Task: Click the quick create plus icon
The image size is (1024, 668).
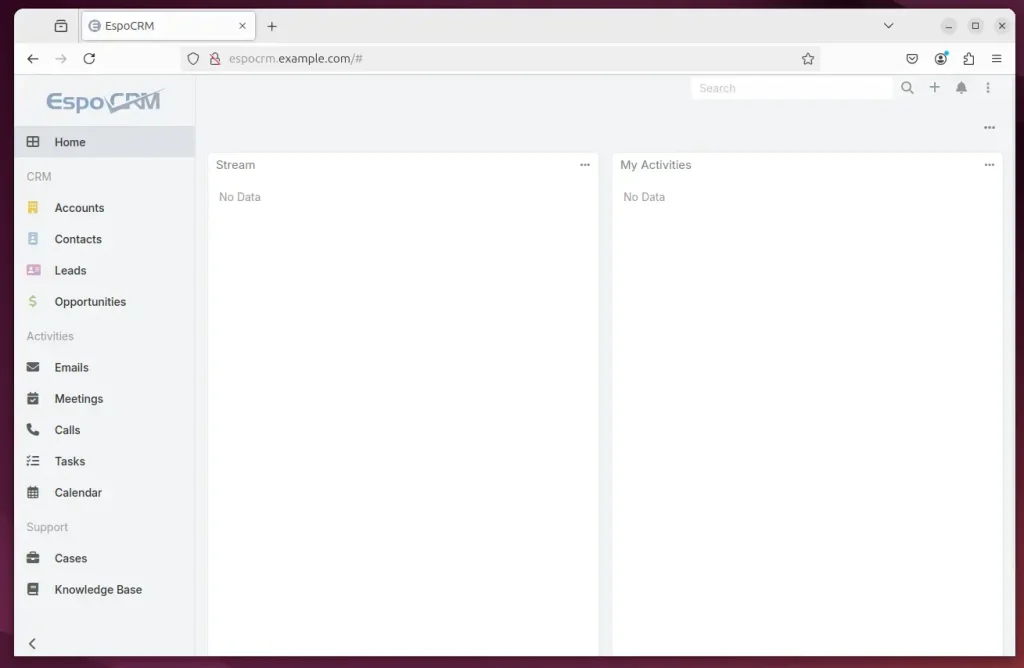Action: [x=935, y=87]
